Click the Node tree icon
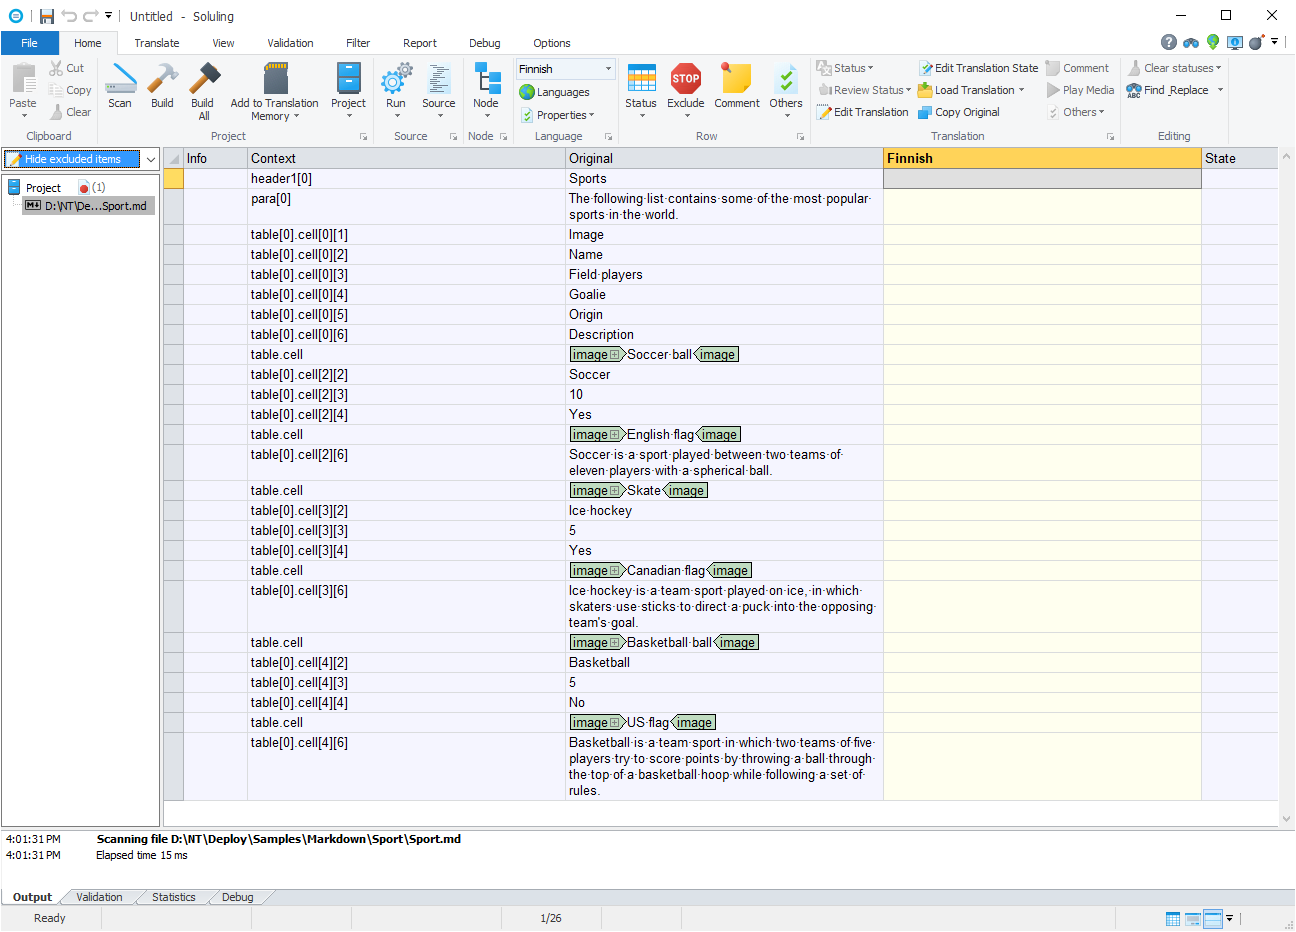 point(486,78)
